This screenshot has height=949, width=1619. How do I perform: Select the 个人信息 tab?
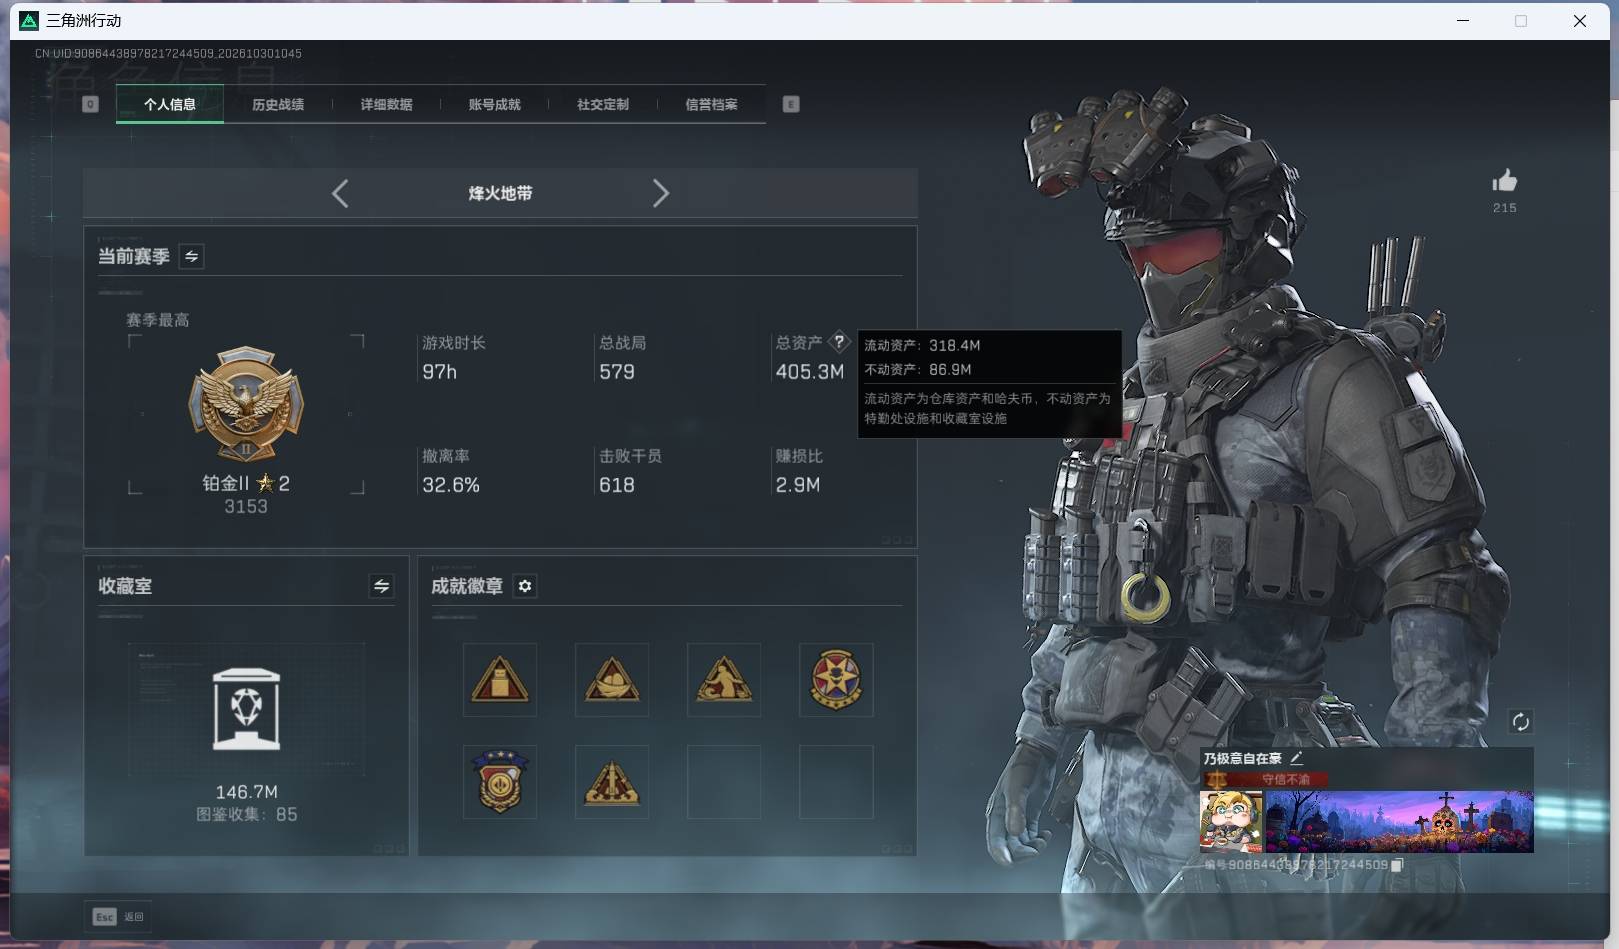pos(170,104)
